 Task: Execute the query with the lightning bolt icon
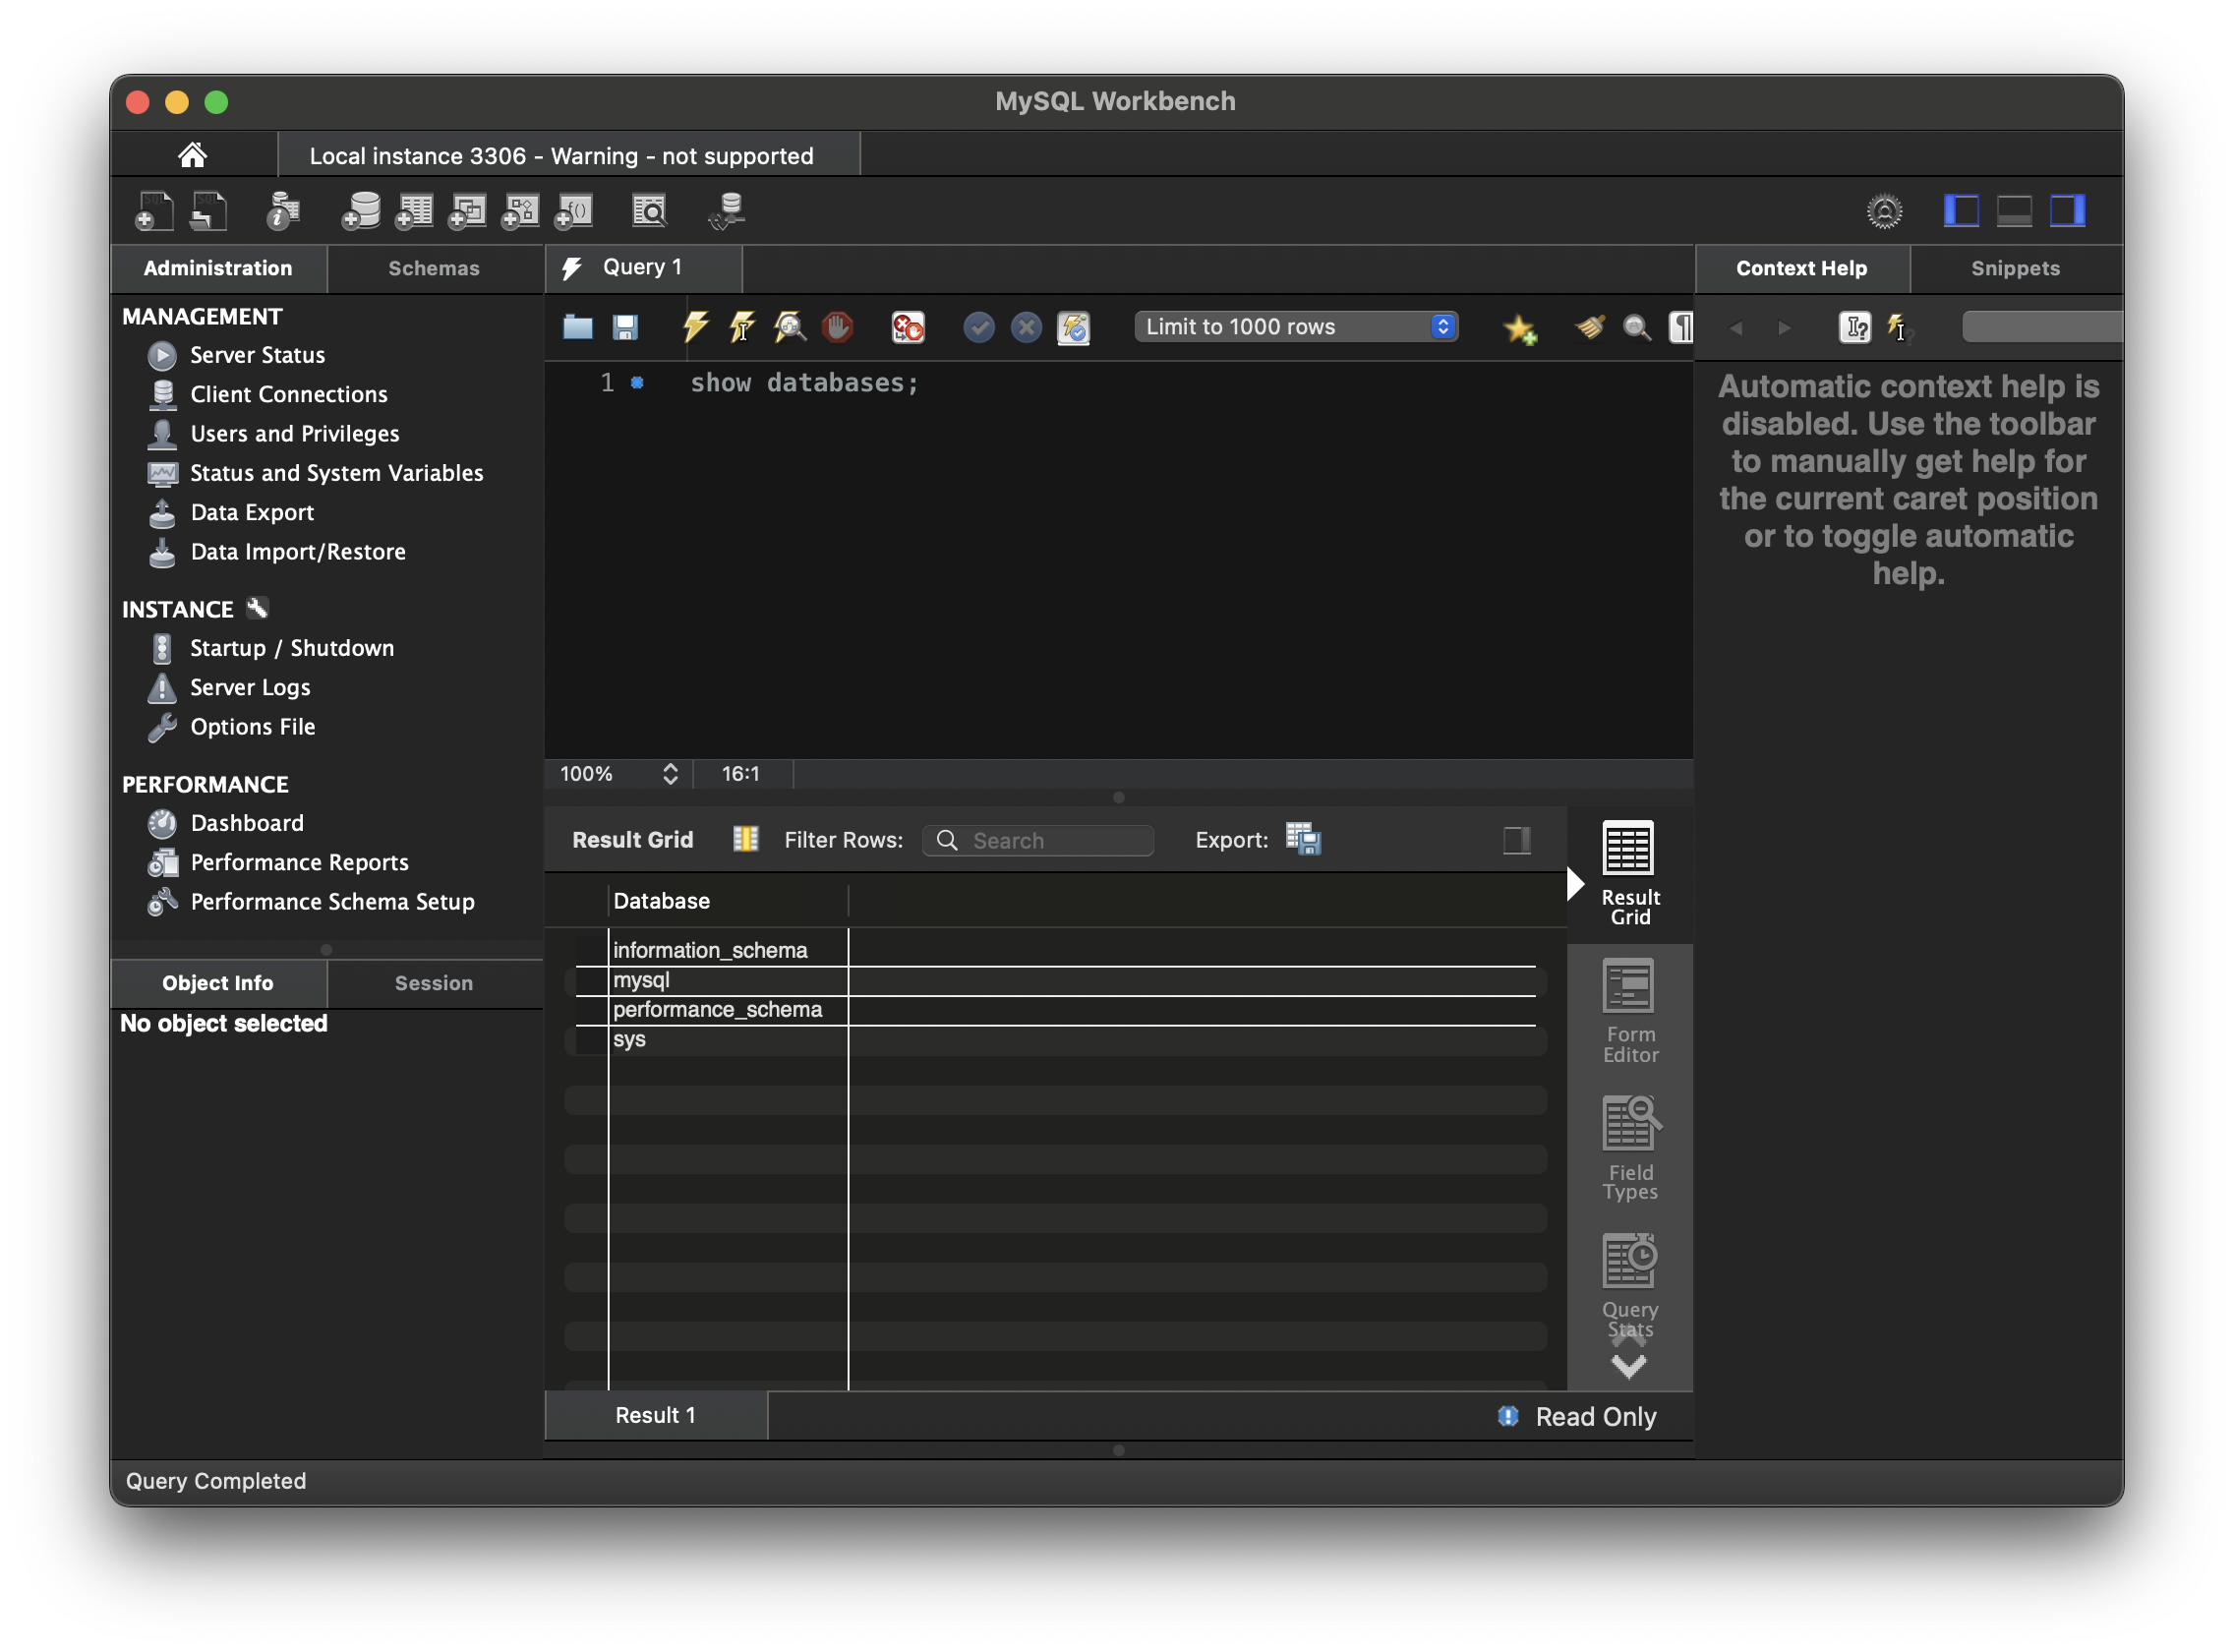click(695, 327)
